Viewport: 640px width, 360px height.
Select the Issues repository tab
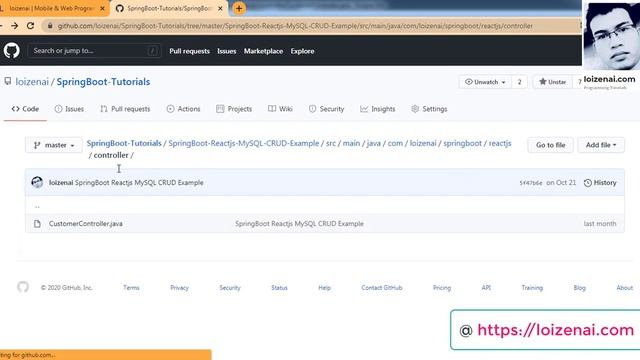click(69, 109)
